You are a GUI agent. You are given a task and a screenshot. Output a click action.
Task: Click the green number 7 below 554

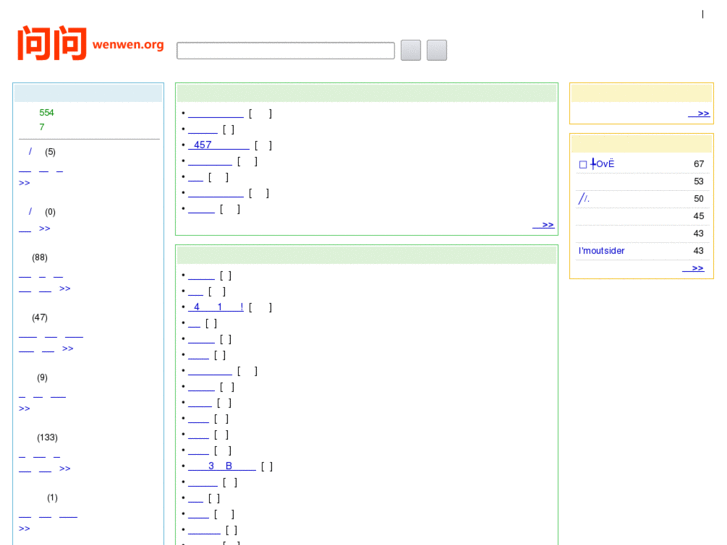click(42, 127)
